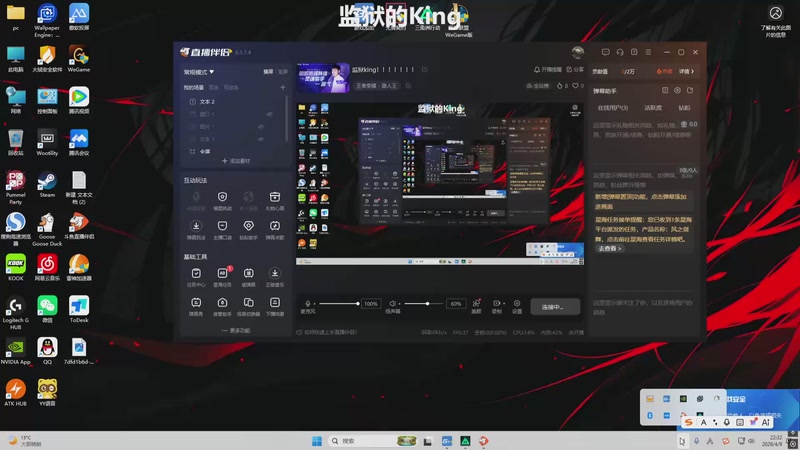Switch to the 横屏 orientation tab

(x=268, y=72)
